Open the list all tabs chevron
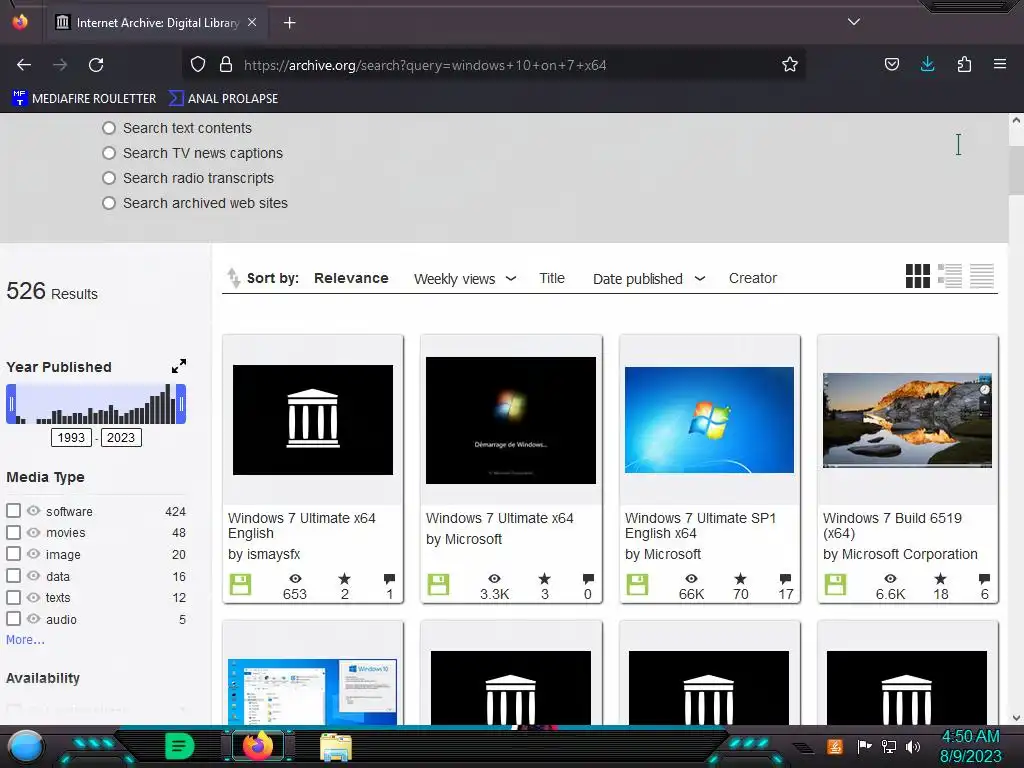 854,22
